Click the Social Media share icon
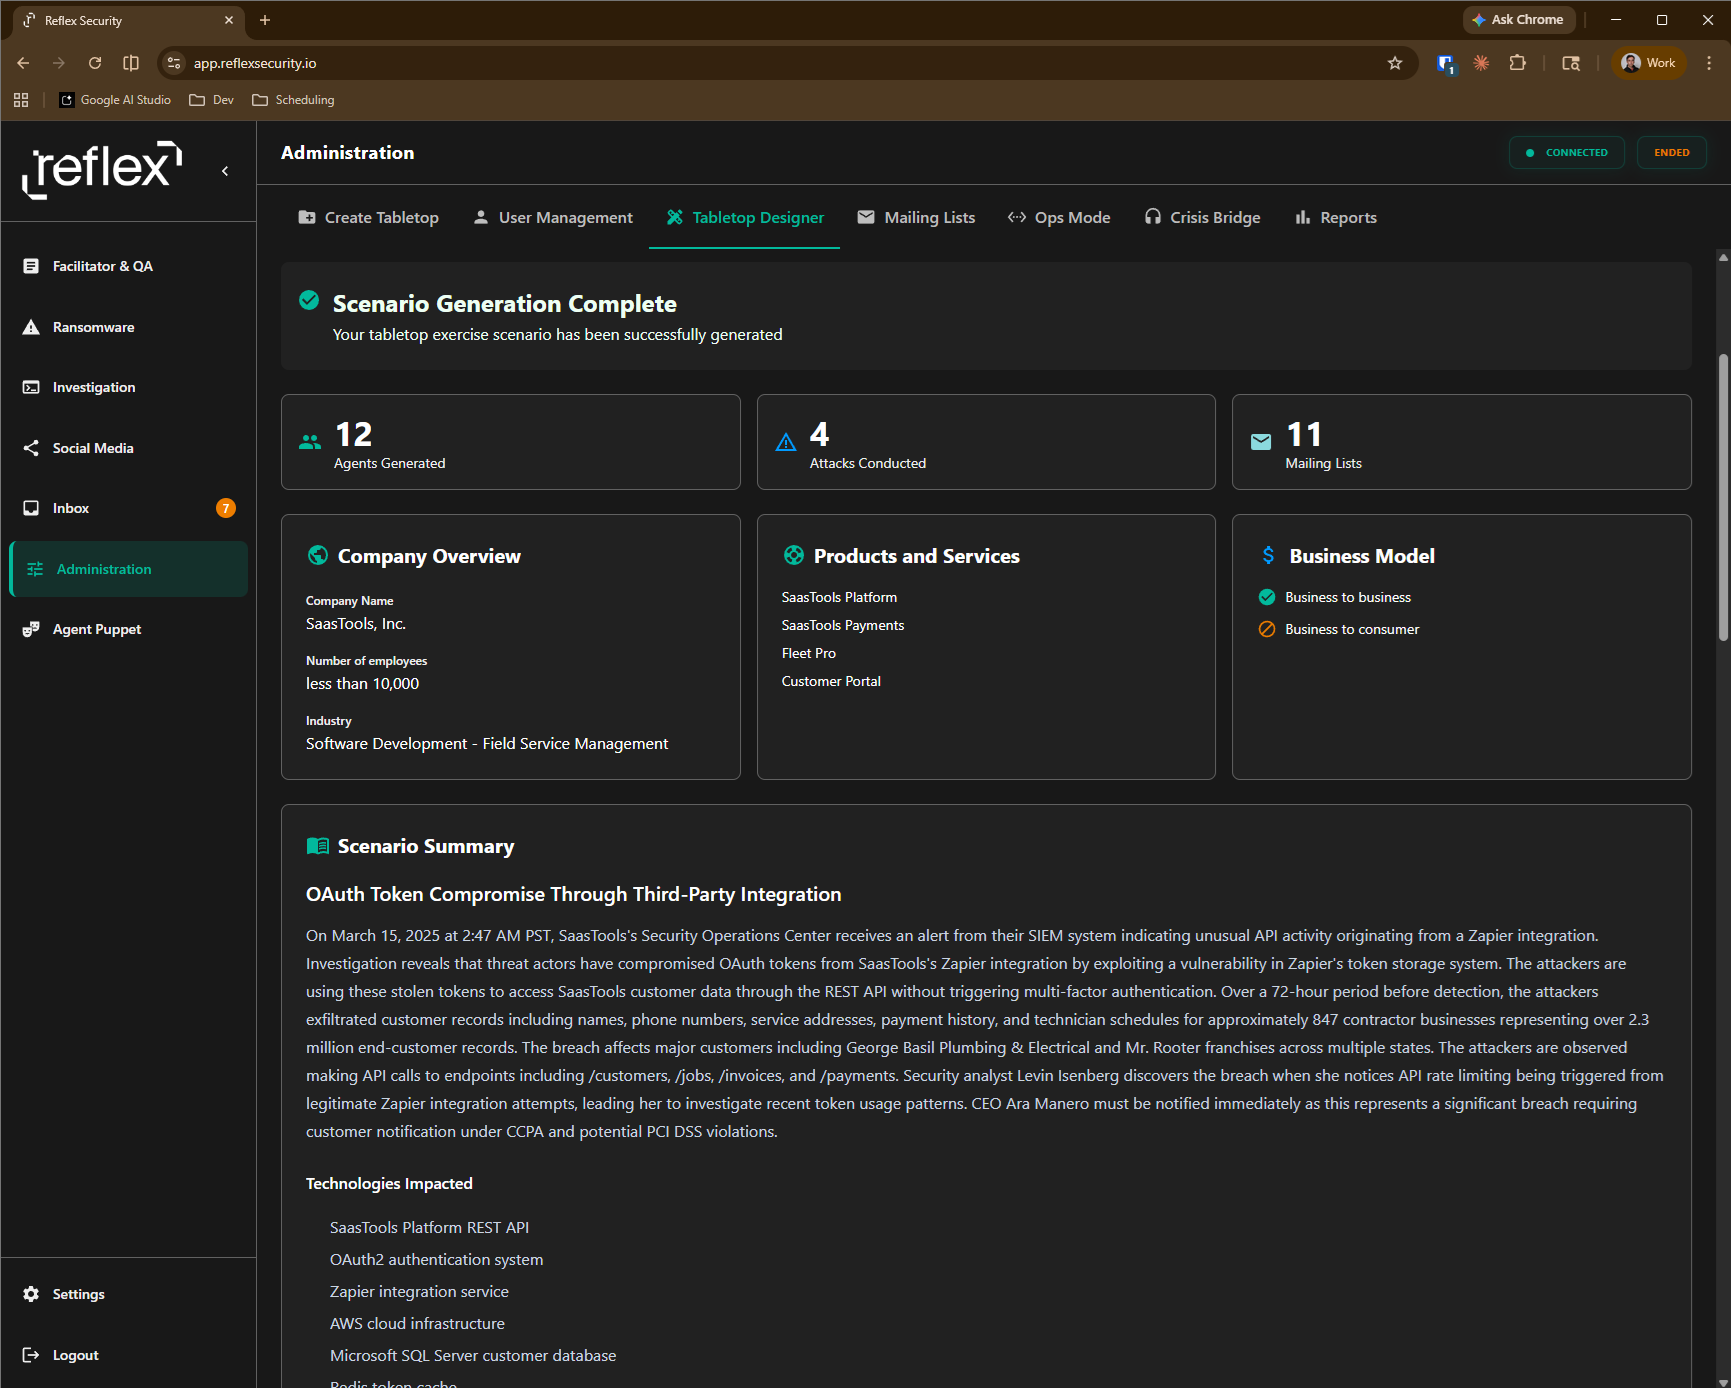Screen dimensions: 1731x1388 tap(31, 448)
